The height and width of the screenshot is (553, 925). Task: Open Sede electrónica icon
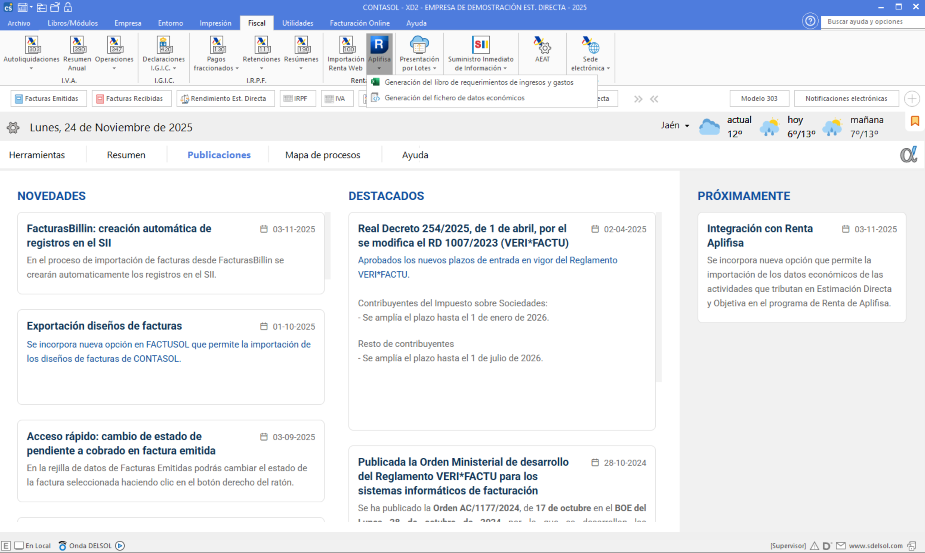[590, 45]
